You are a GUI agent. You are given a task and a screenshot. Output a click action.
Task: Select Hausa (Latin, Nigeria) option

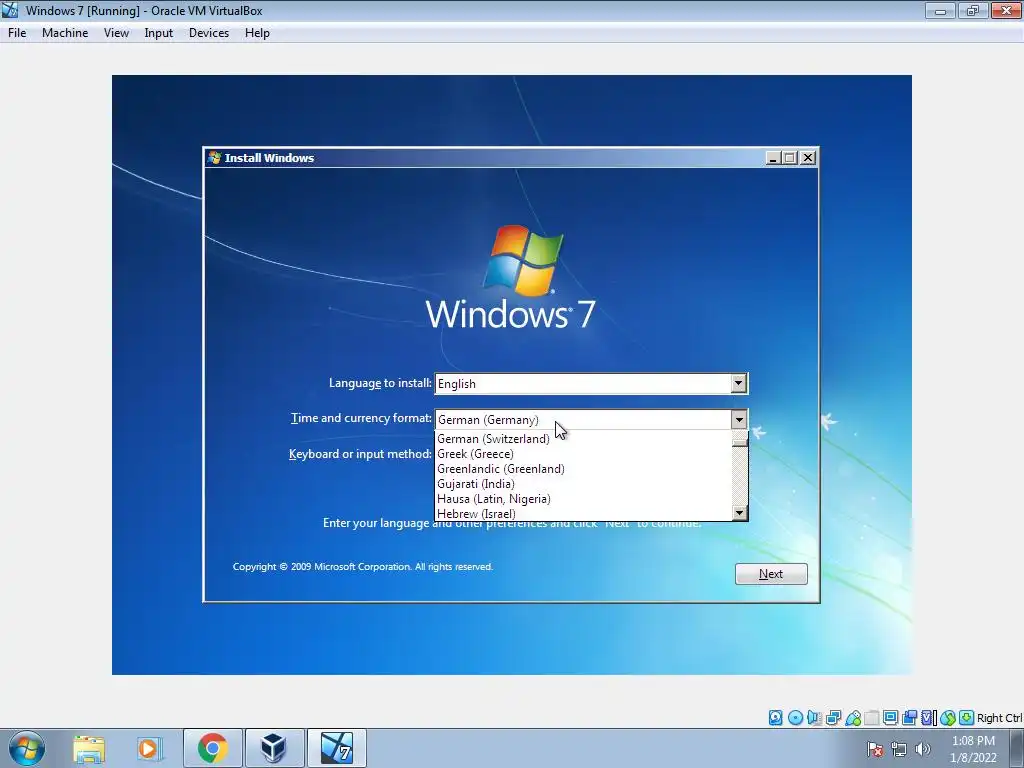(x=583, y=499)
